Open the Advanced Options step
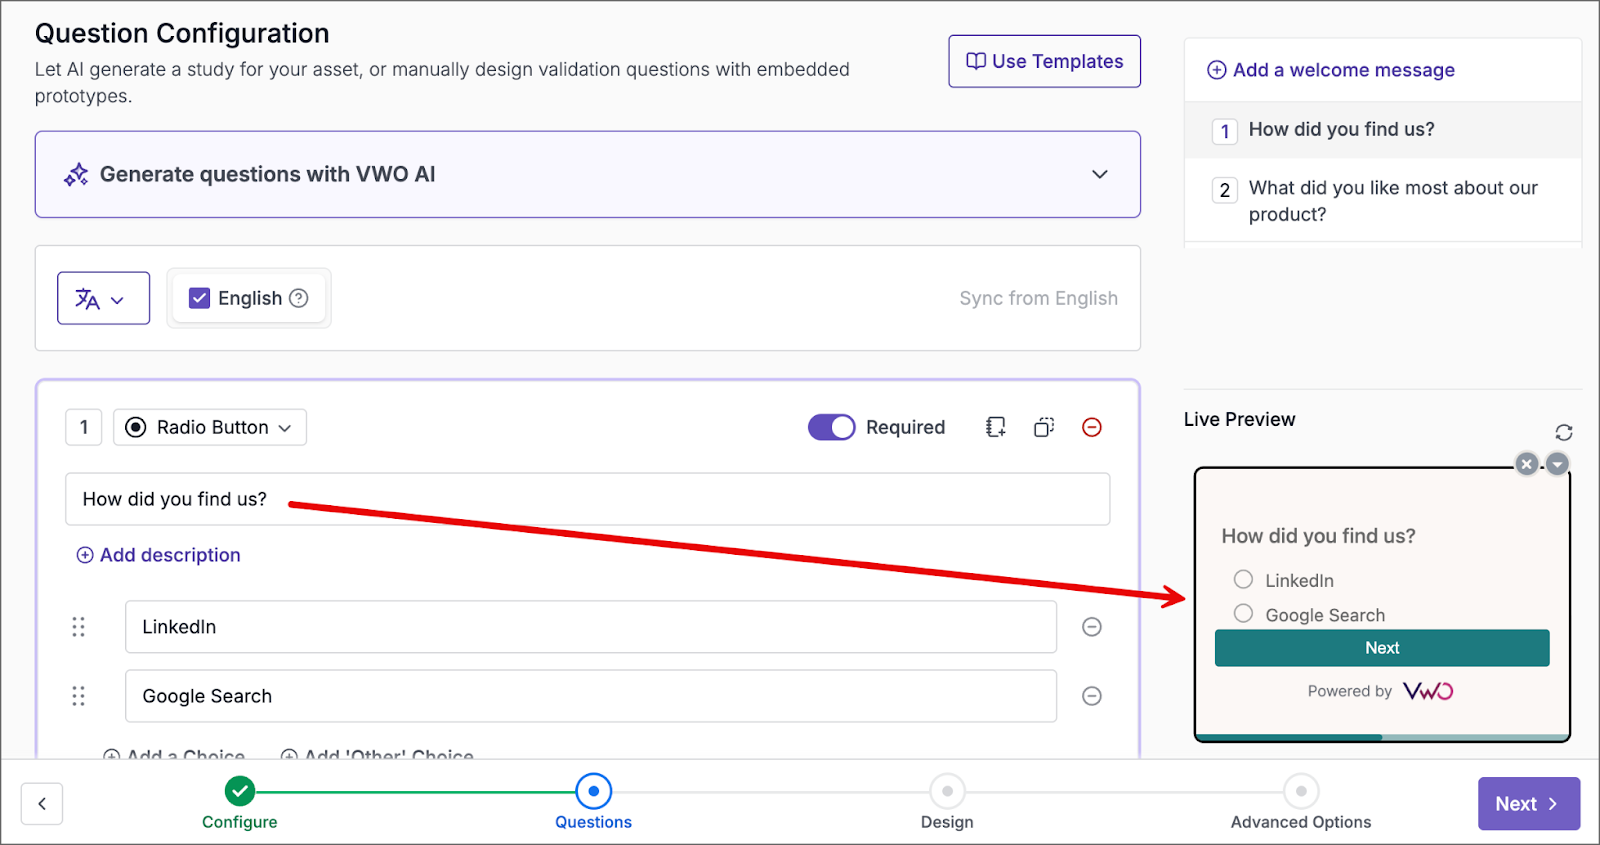Image resolution: width=1600 pixels, height=845 pixels. pos(1301,792)
